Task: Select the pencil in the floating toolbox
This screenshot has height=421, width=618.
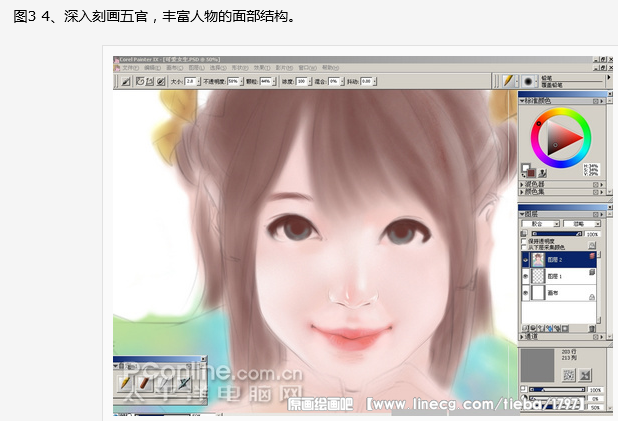Action: pyautogui.click(x=126, y=383)
